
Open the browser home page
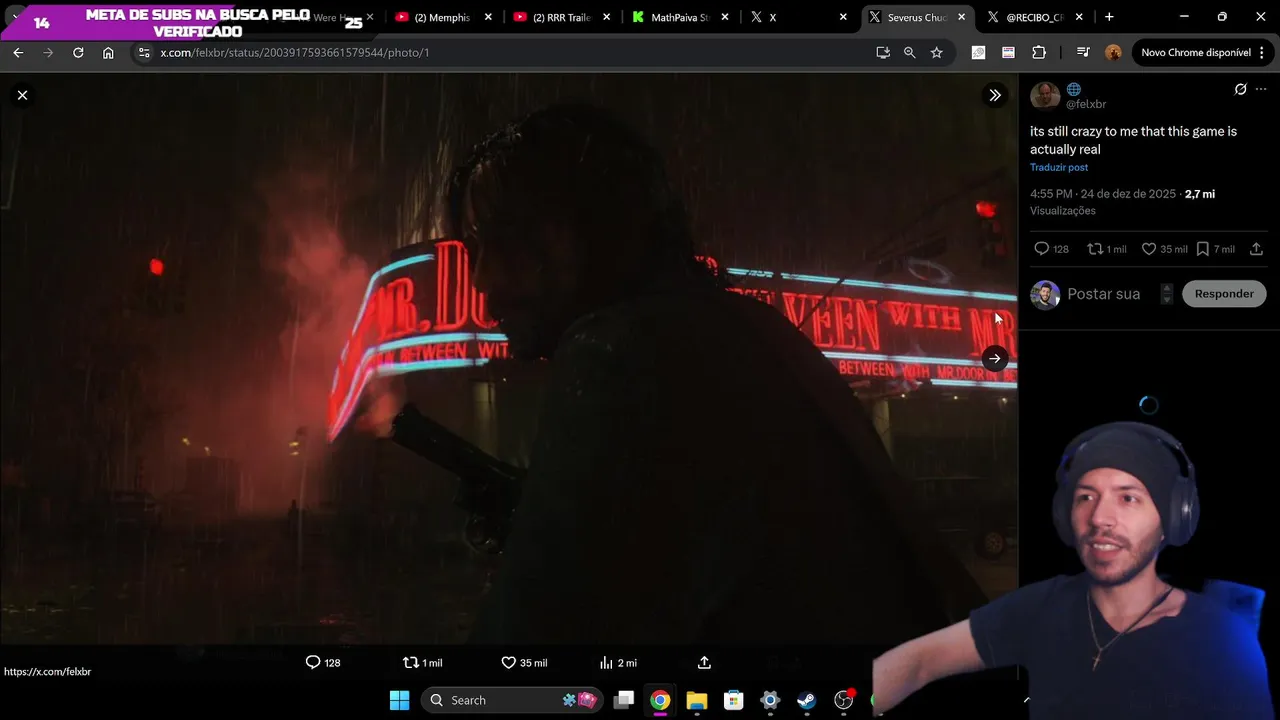(x=108, y=52)
